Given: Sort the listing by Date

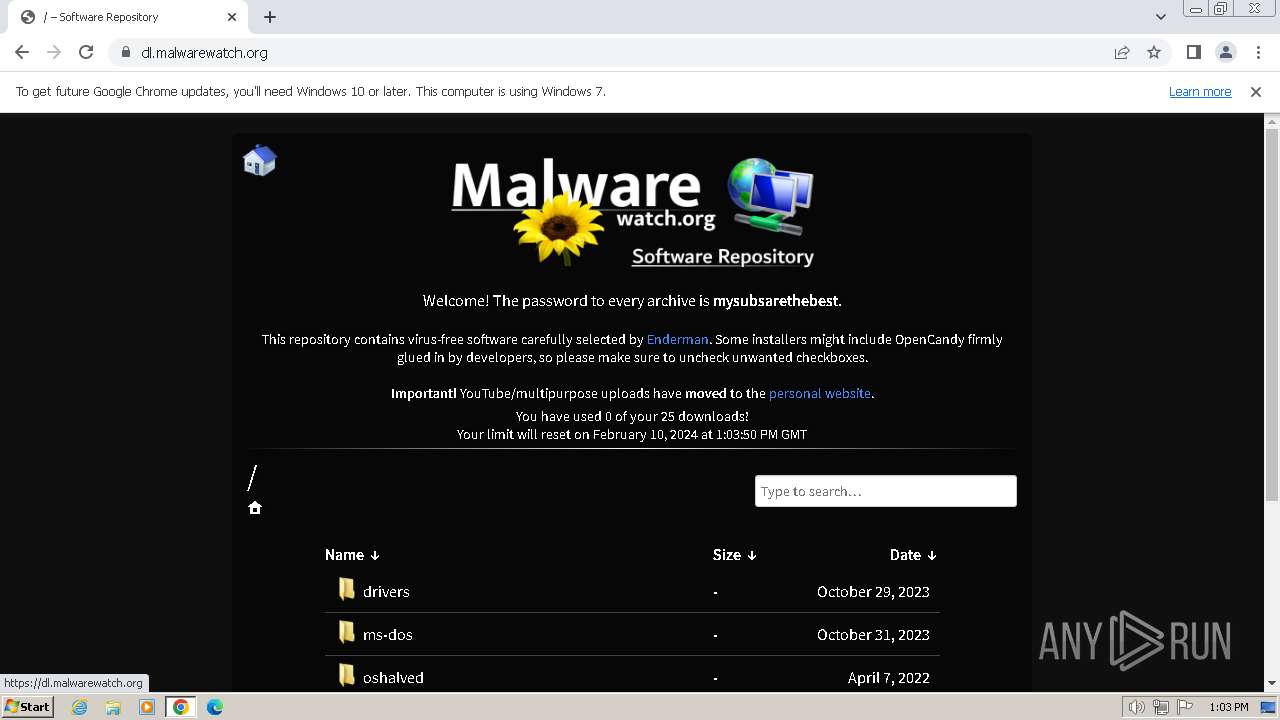Looking at the screenshot, I should coord(913,555).
